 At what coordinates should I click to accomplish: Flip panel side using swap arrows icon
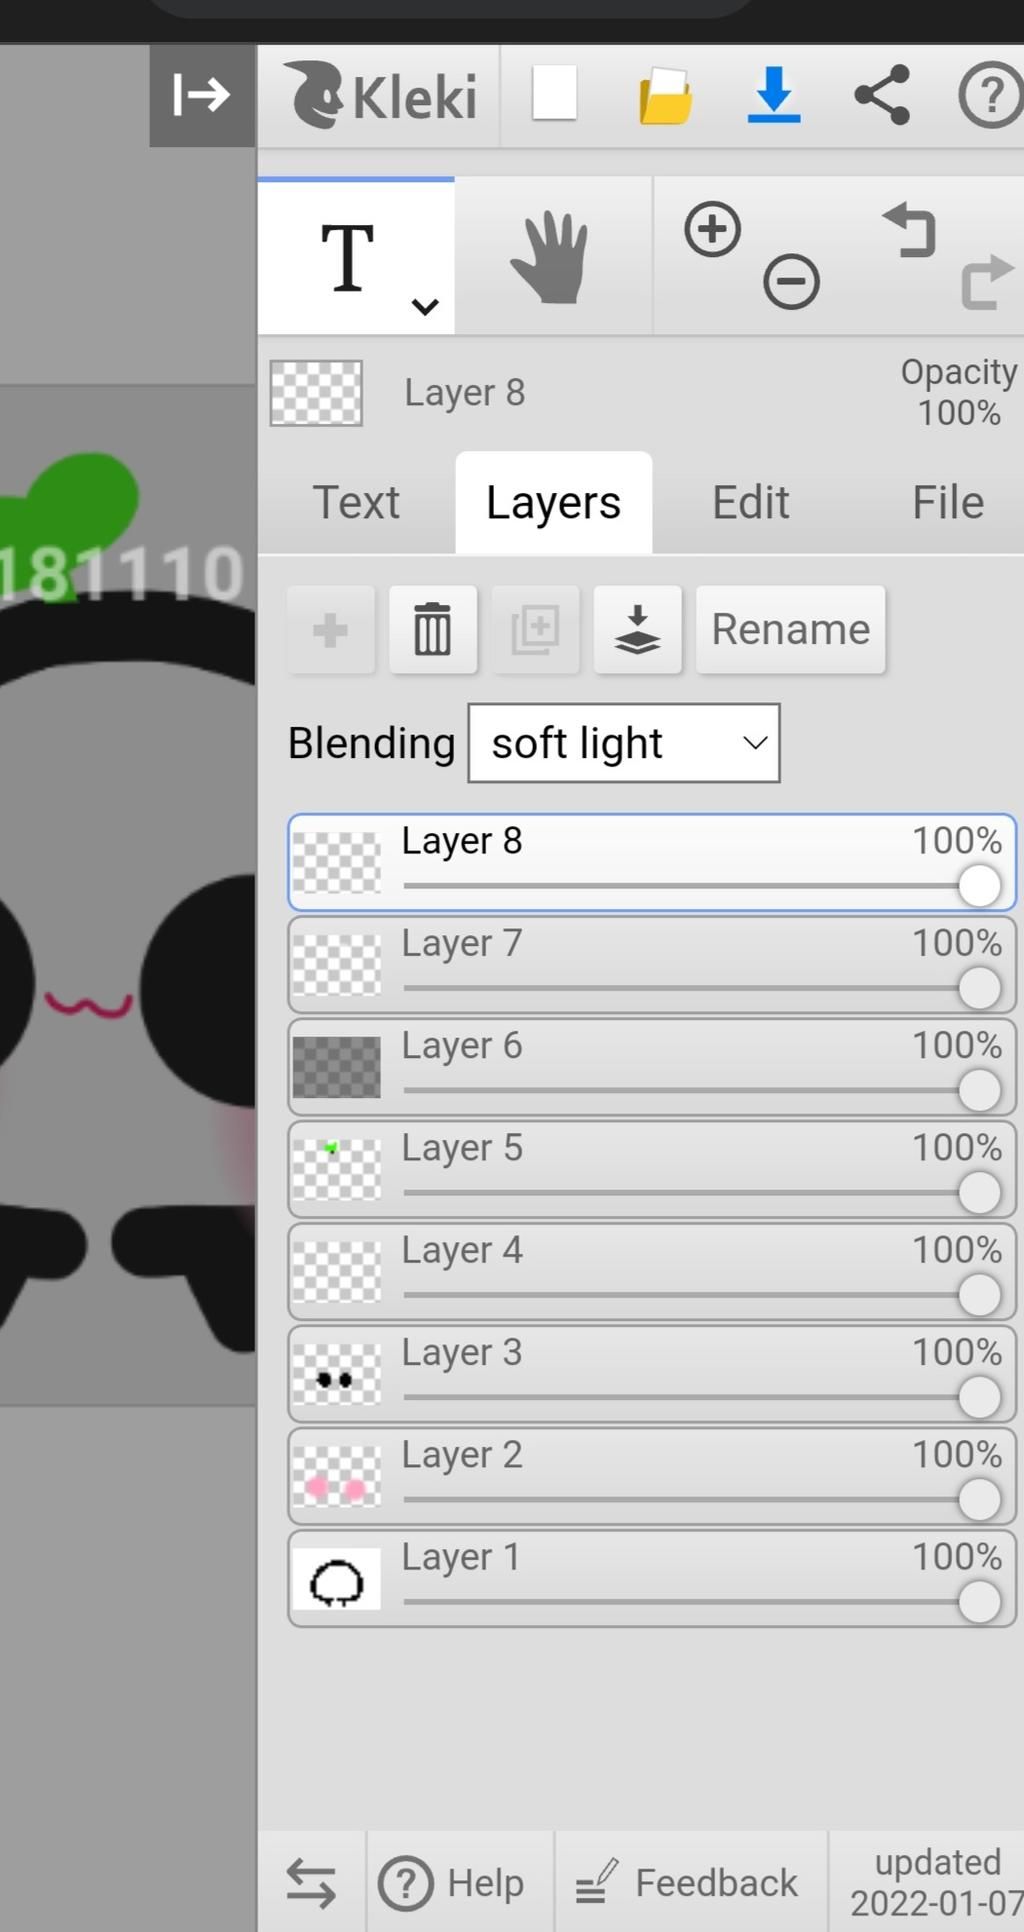click(x=311, y=1882)
